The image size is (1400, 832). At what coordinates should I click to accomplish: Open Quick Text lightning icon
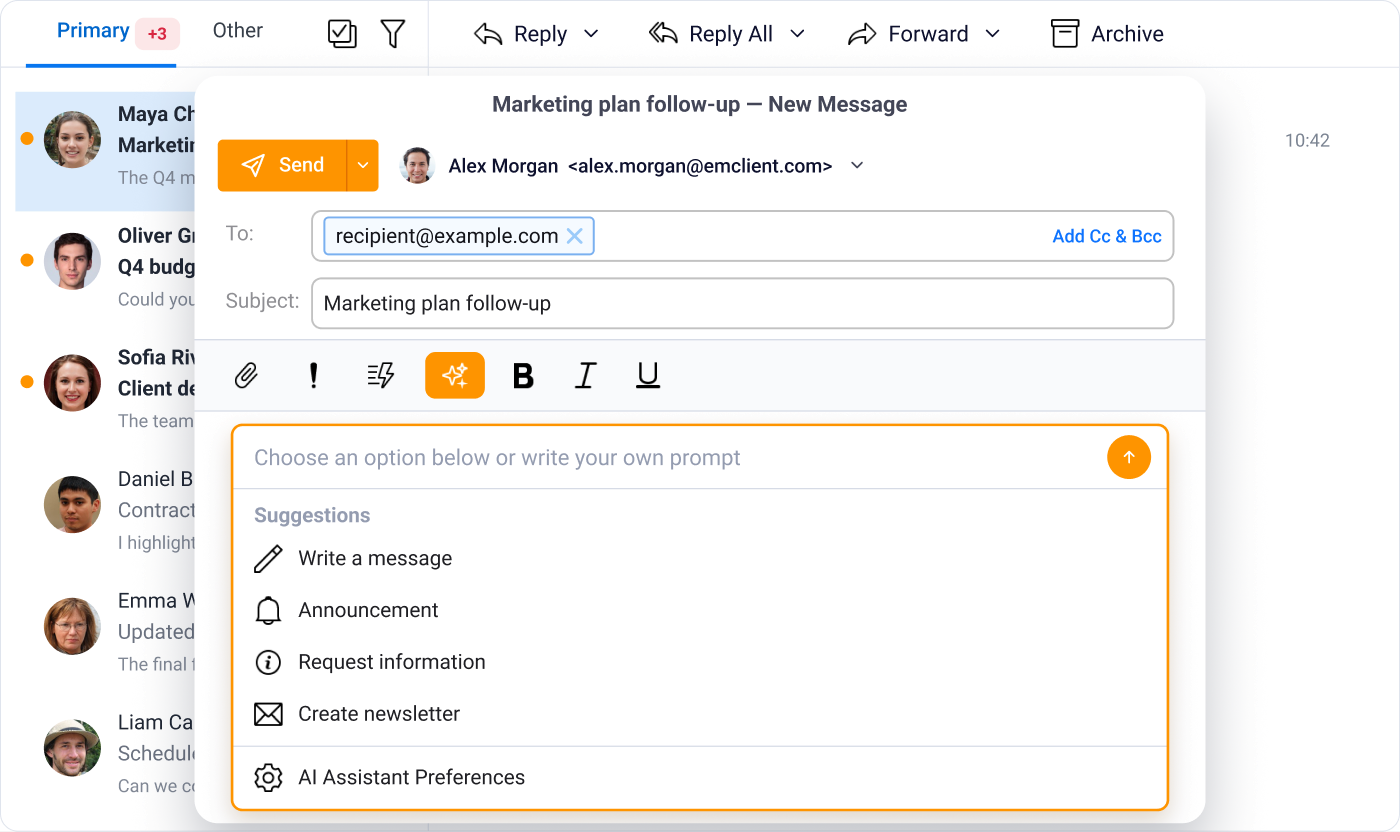coord(381,376)
